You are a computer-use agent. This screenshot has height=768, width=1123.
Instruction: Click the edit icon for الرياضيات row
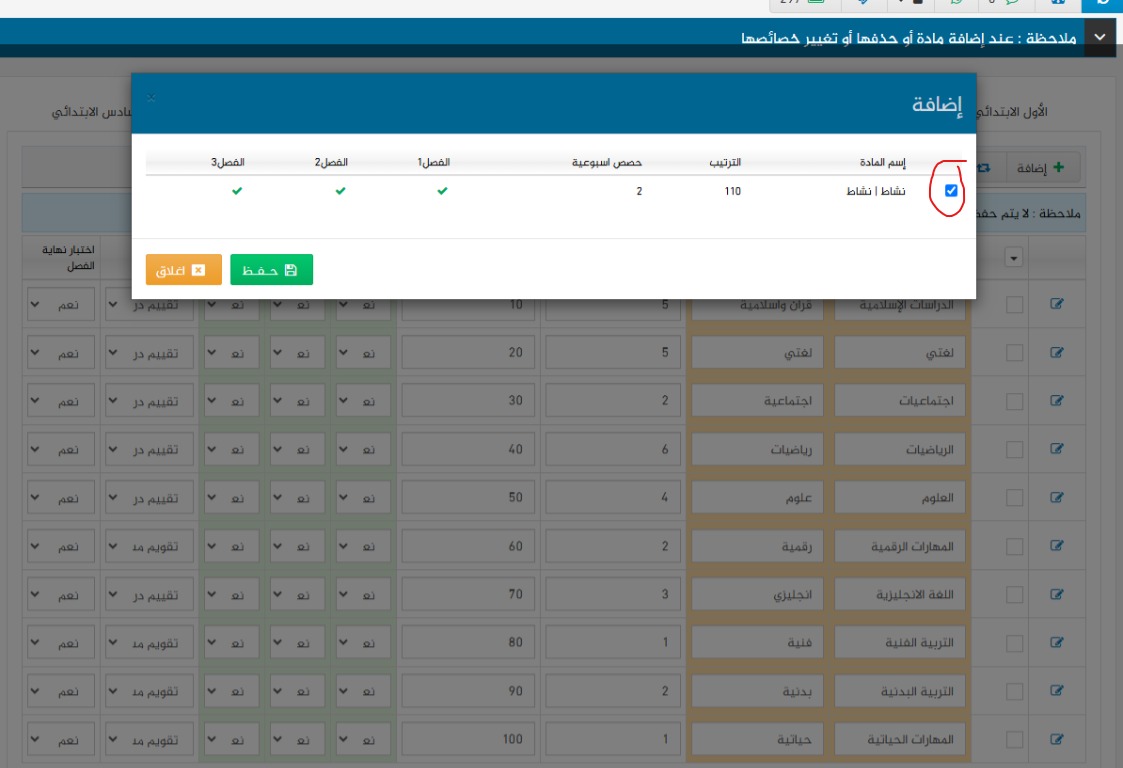tap(1056, 449)
